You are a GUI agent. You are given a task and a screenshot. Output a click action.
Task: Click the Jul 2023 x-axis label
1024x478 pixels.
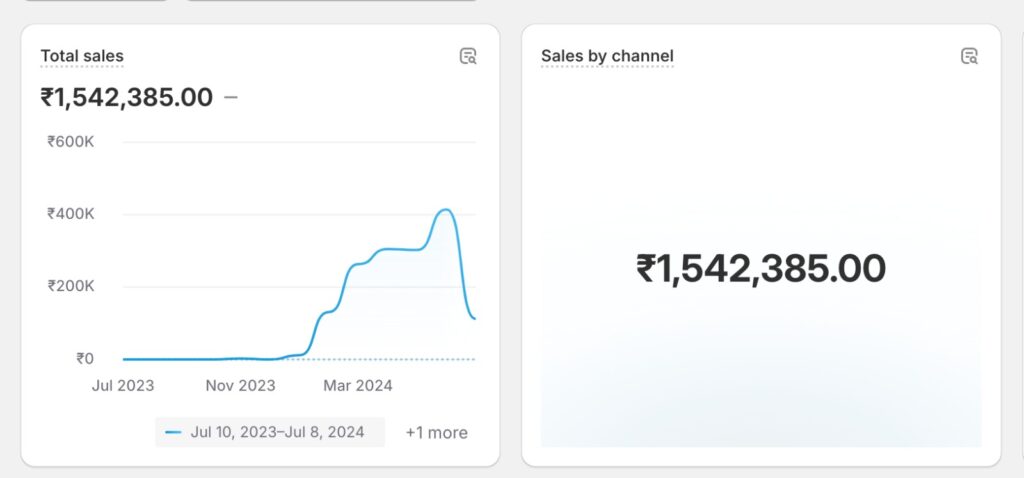pos(123,385)
